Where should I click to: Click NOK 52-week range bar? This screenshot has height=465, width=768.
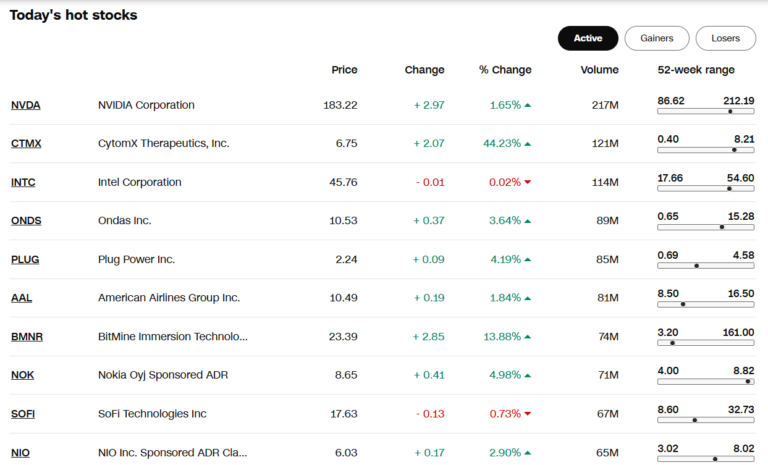pos(706,382)
